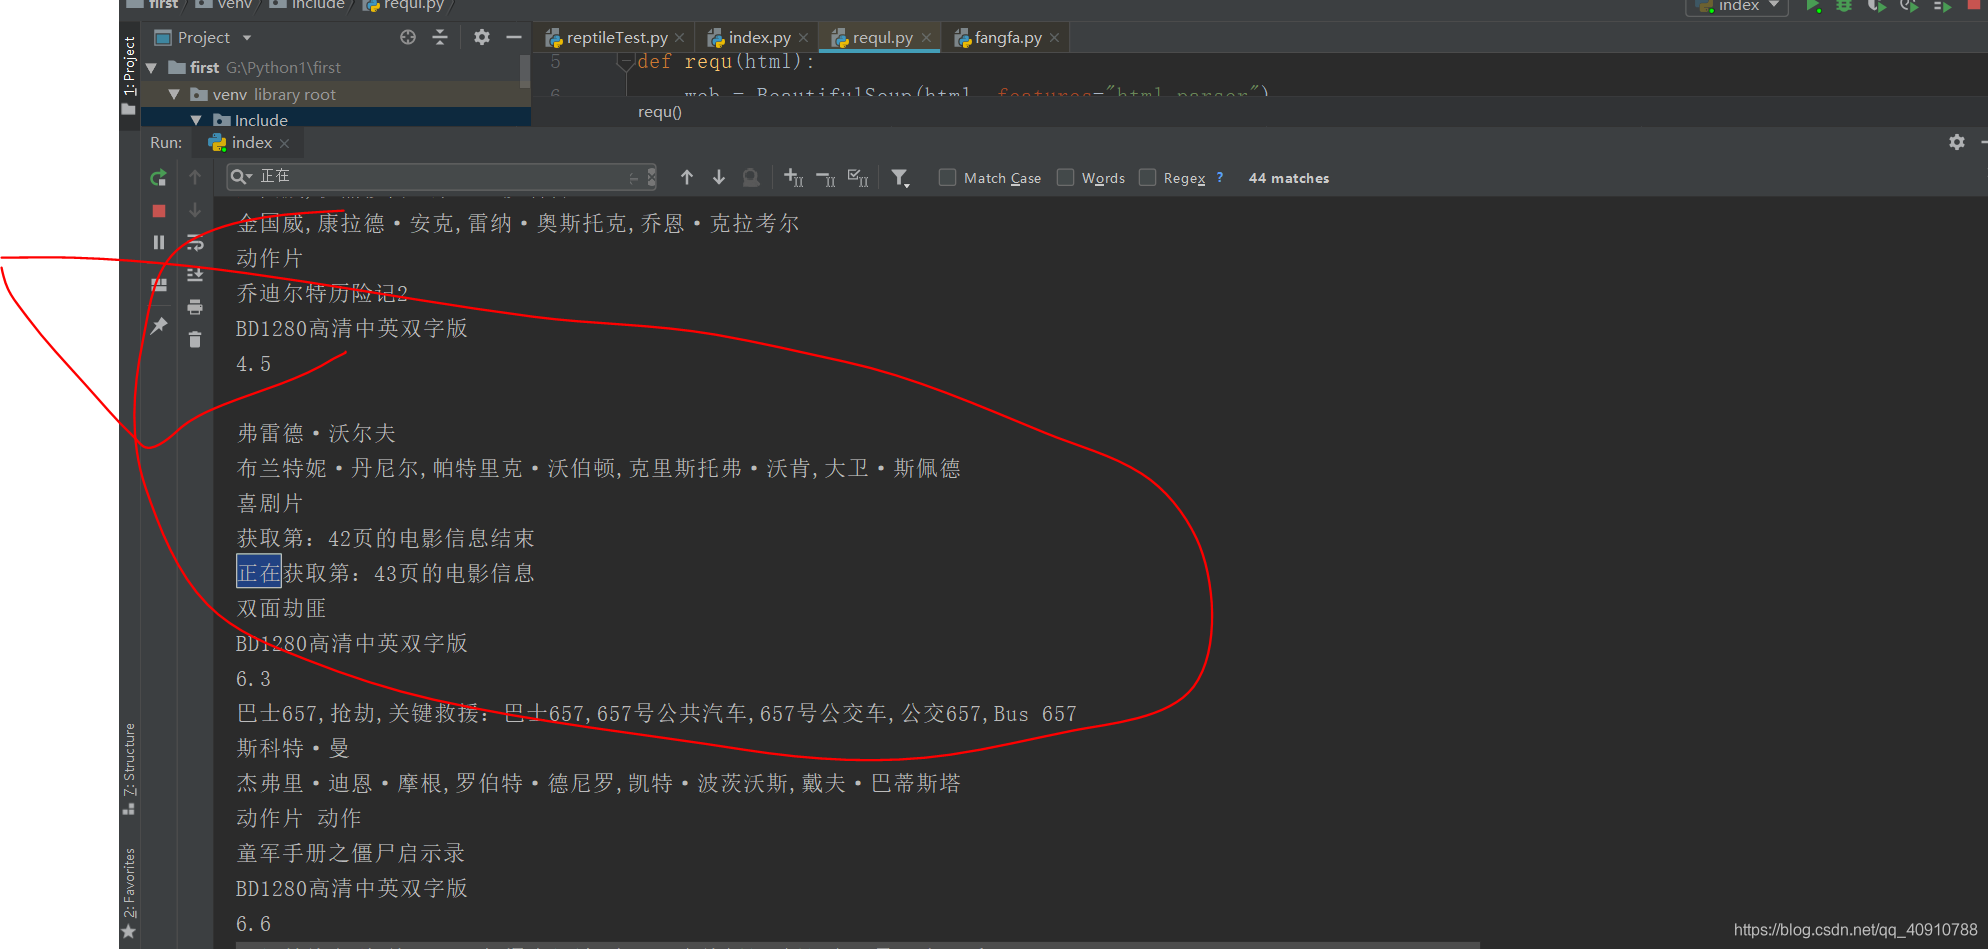Click the console horizontal scrollbar
The image size is (1988, 949).
pyautogui.click(x=857, y=945)
